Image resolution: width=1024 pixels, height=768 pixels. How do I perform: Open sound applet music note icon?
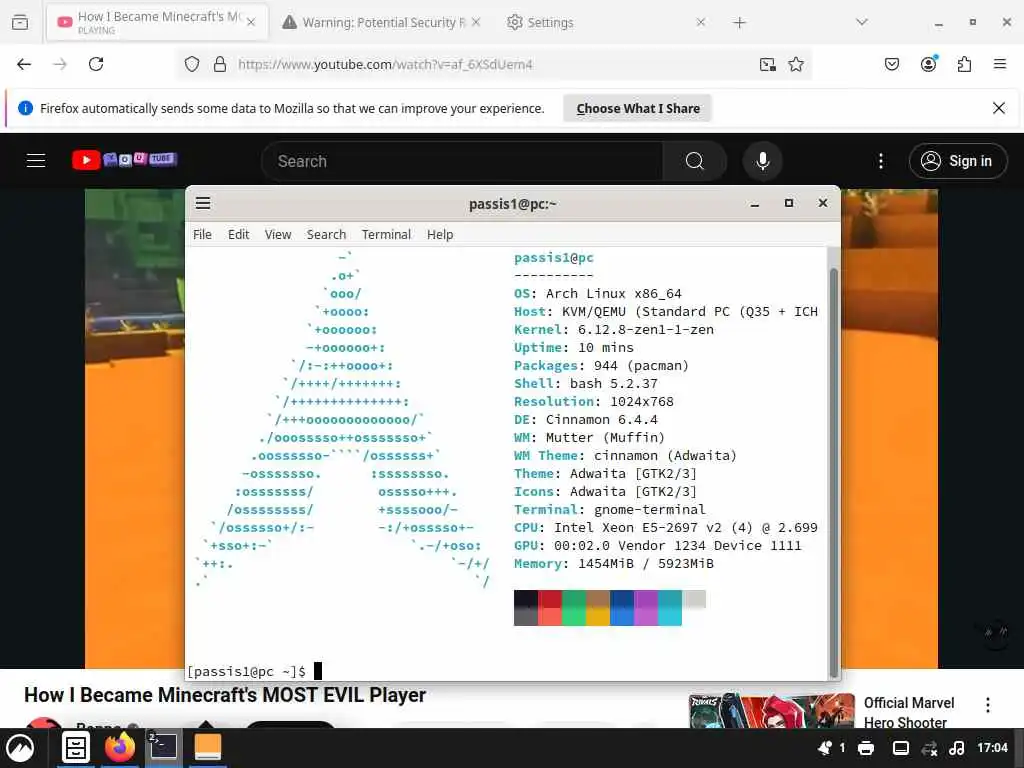click(957, 748)
